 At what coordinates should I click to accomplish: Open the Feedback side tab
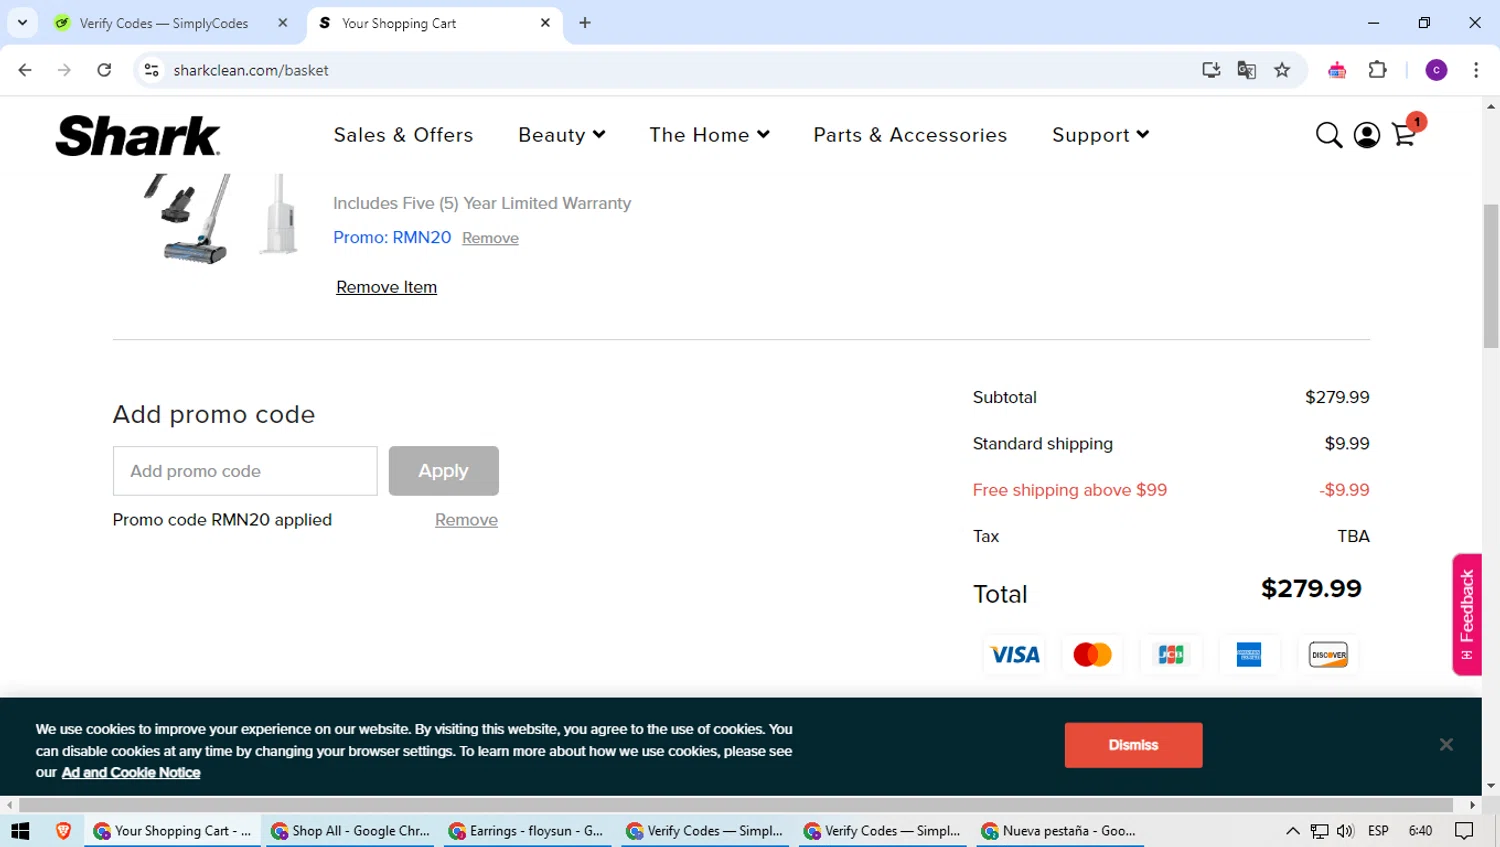tap(1467, 614)
